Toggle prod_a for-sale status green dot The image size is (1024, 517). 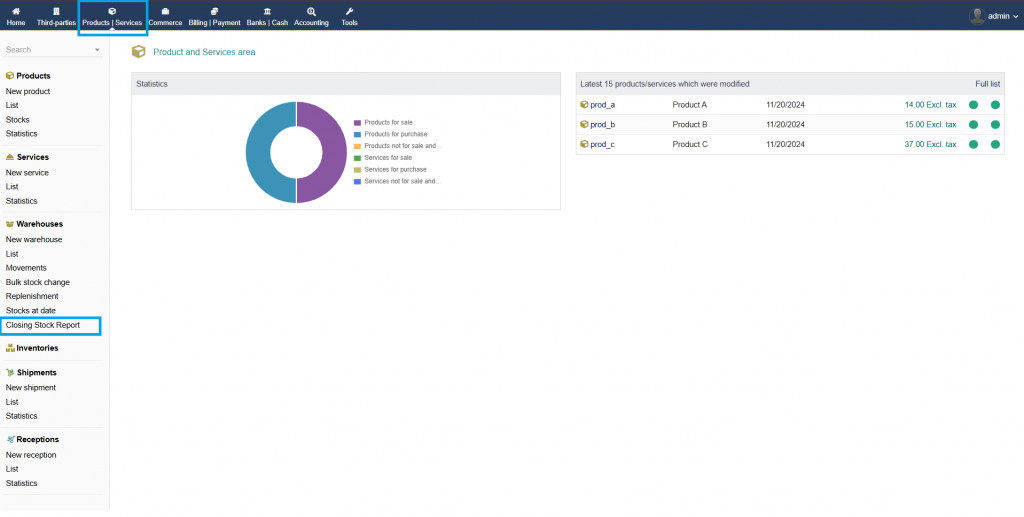click(x=973, y=104)
